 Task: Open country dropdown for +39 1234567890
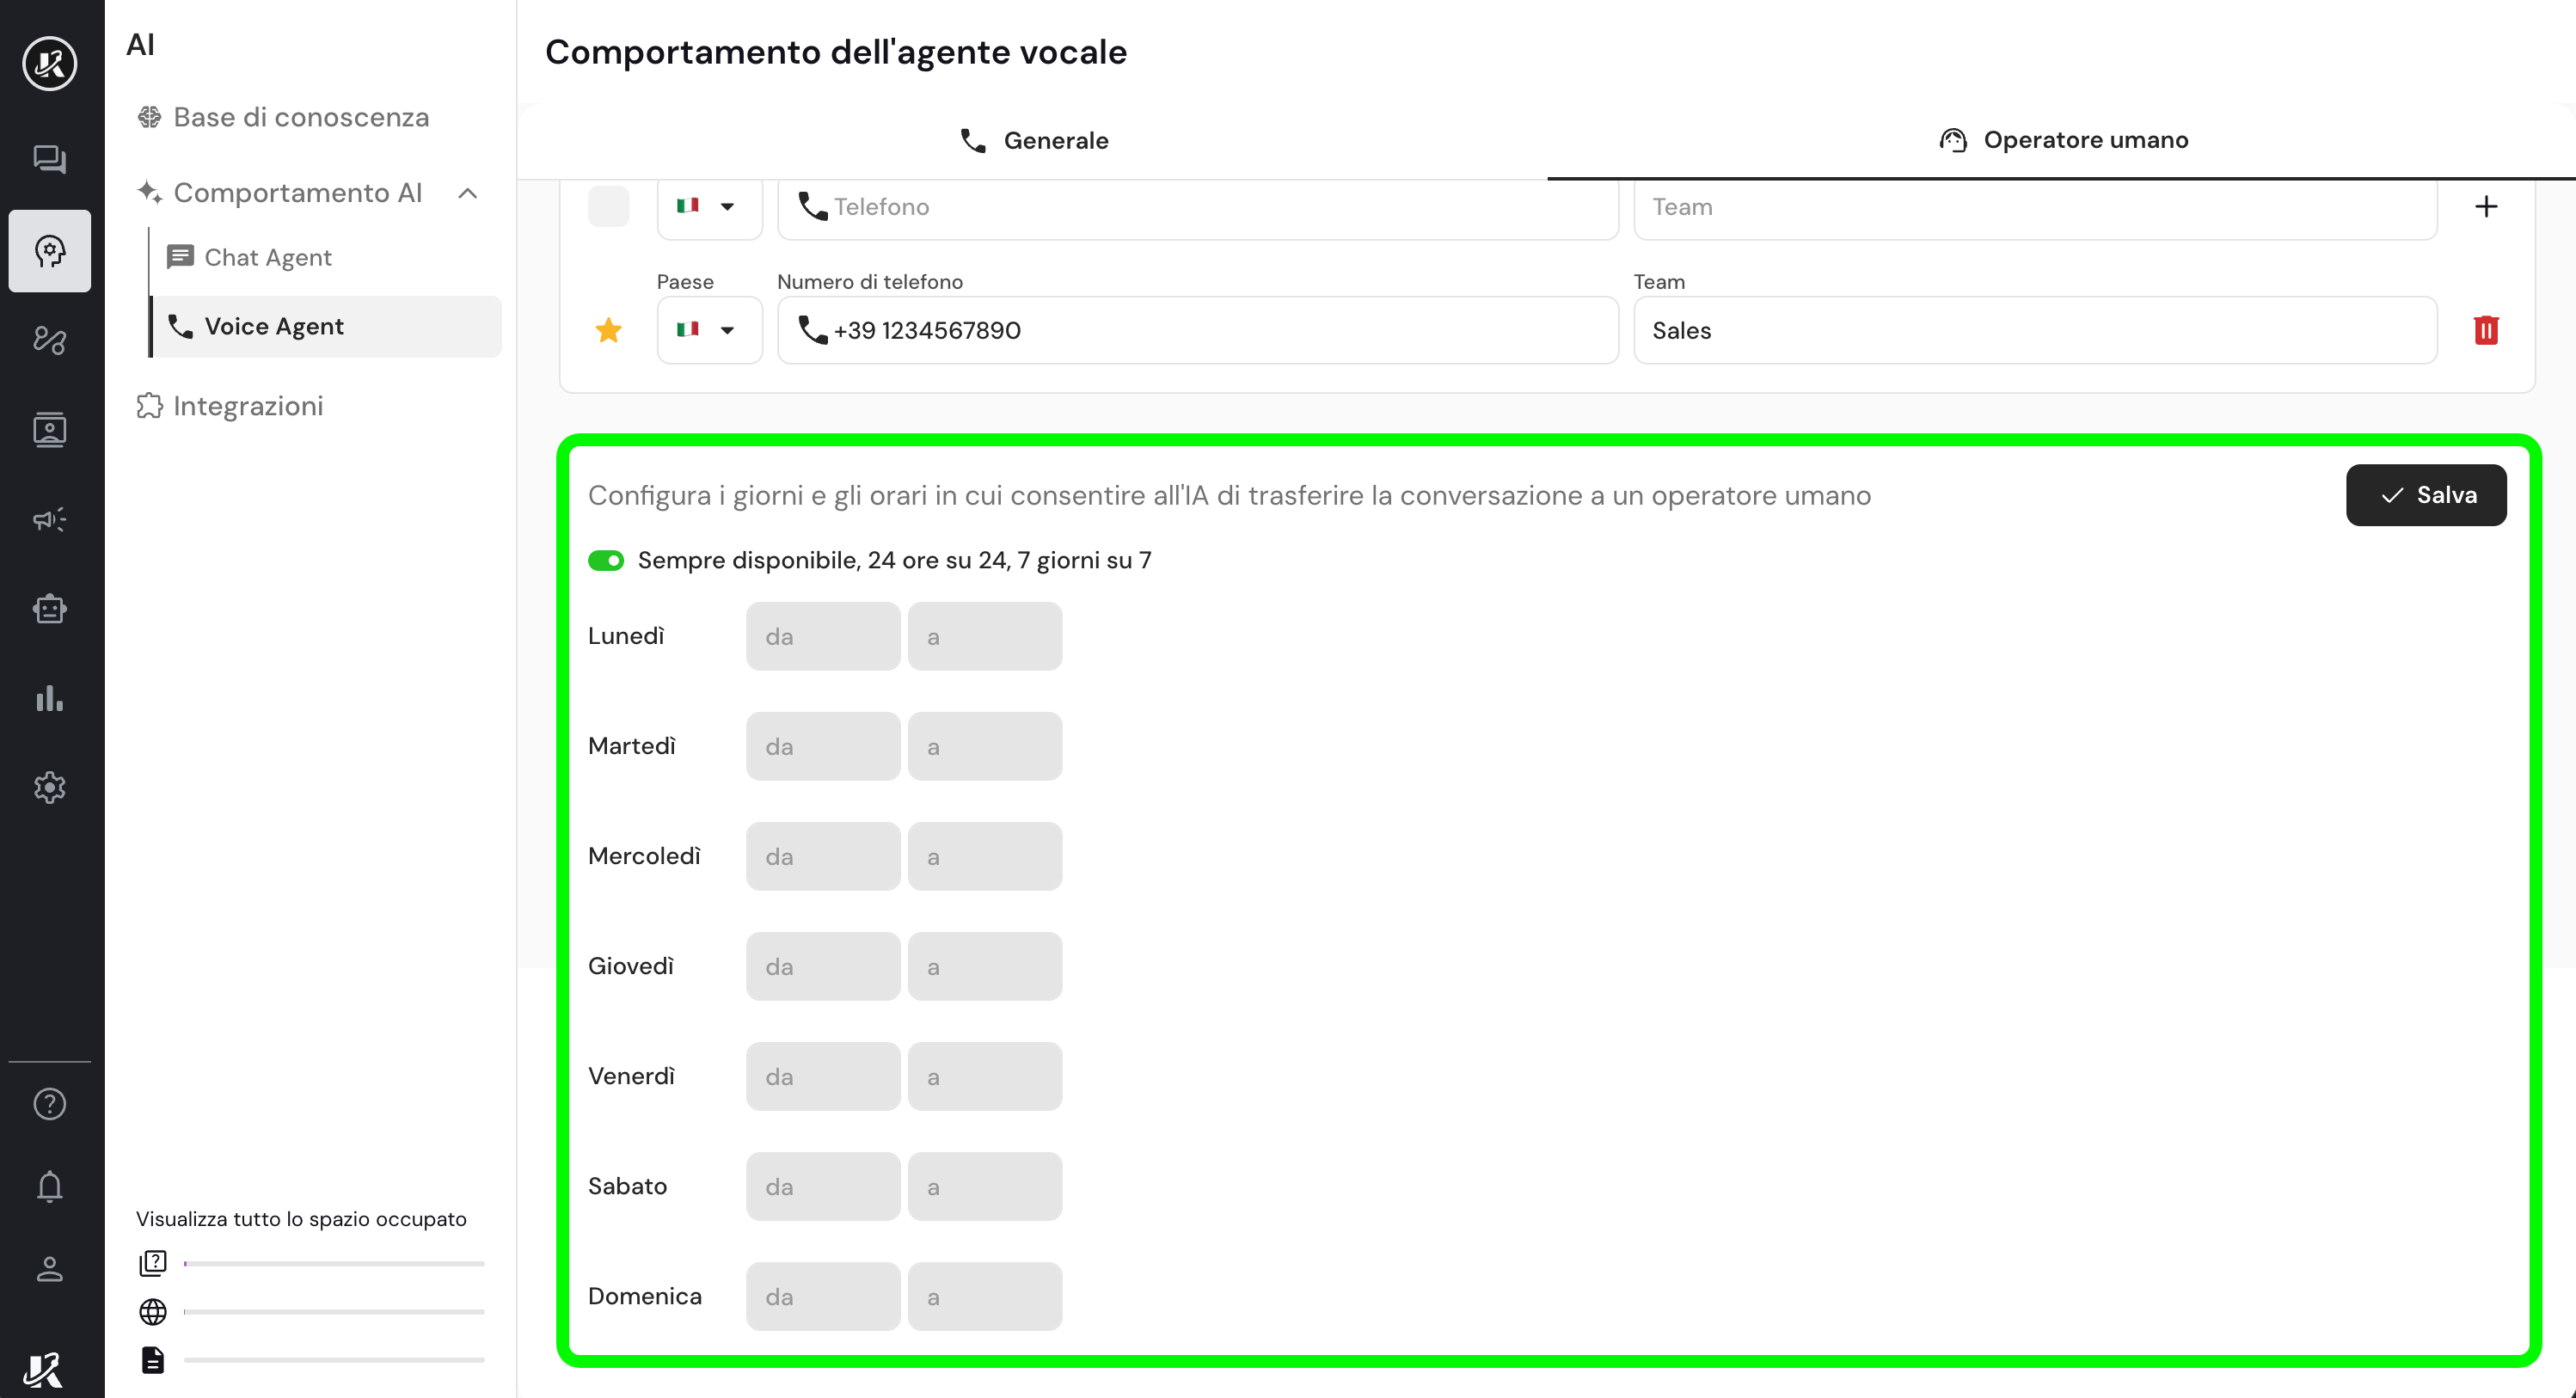(x=708, y=330)
